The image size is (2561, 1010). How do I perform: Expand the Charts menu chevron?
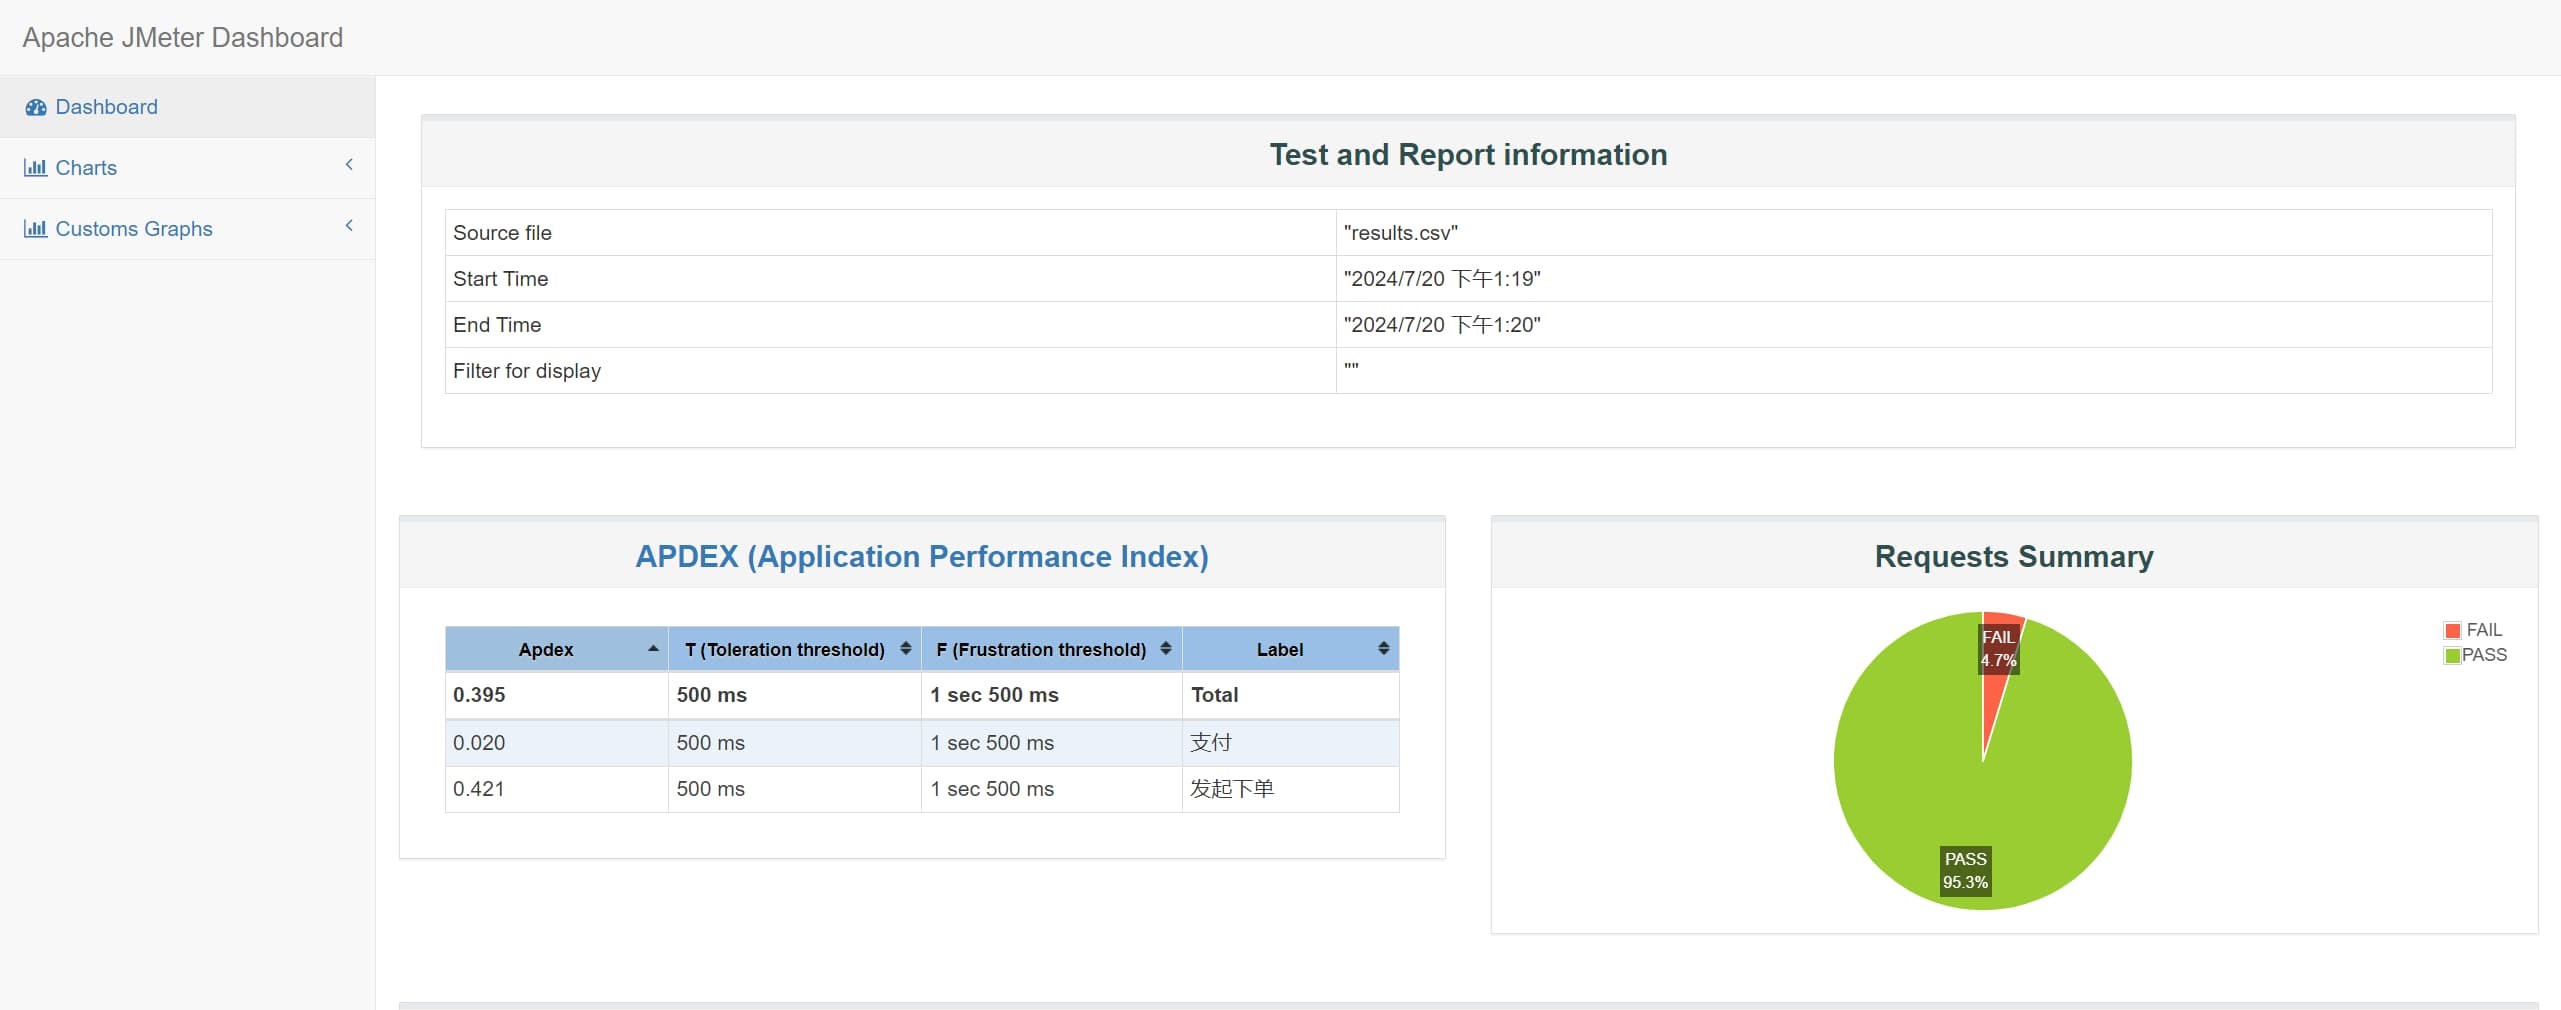tap(349, 165)
